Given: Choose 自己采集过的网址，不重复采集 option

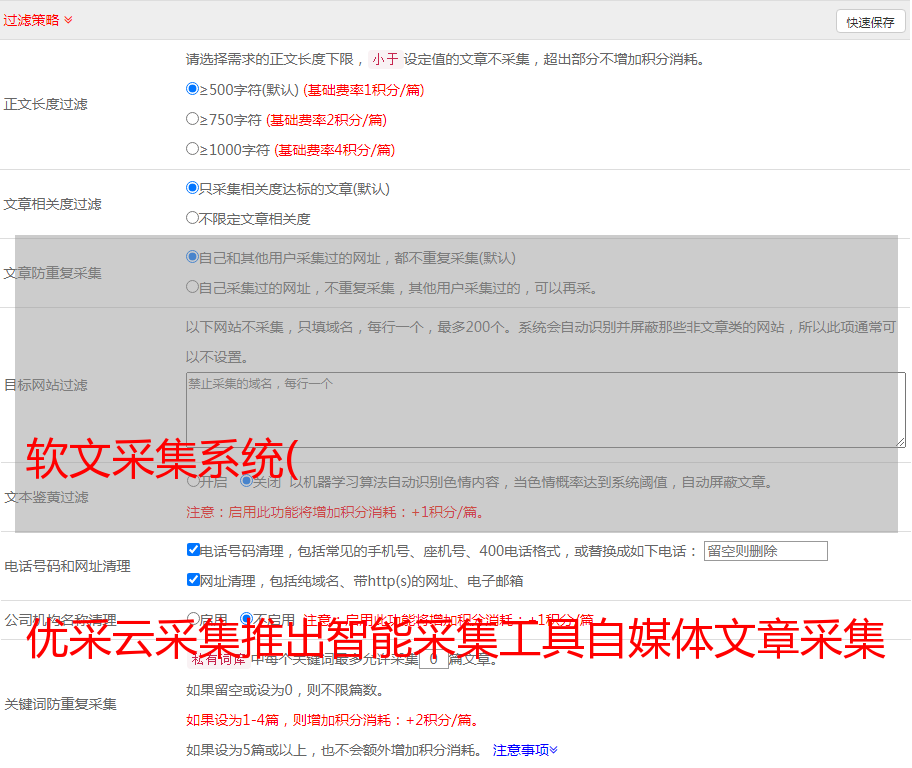Looking at the screenshot, I should tap(193, 287).
